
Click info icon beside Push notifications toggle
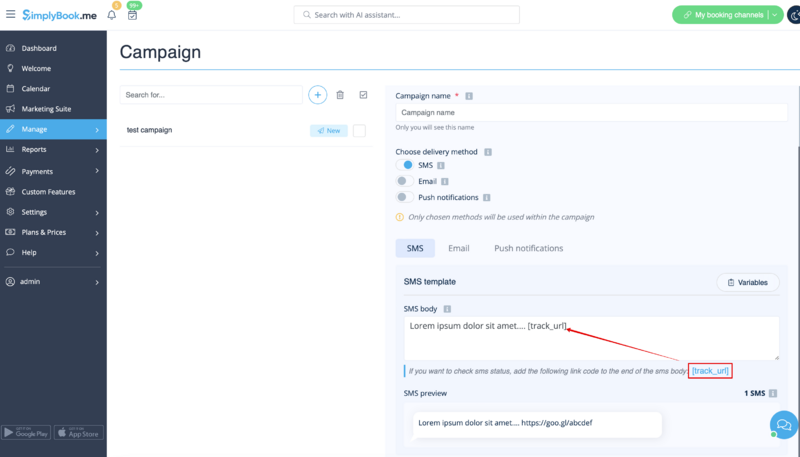click(x=487, y=197)
